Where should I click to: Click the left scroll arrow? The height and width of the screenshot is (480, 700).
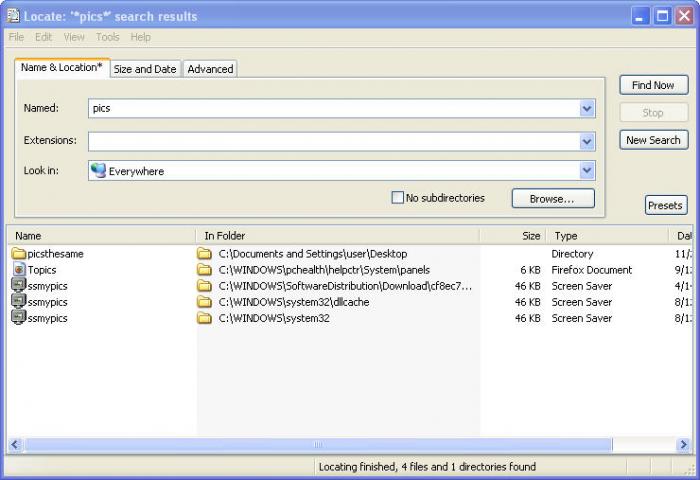pyautogui.click(x=15, y=445)
